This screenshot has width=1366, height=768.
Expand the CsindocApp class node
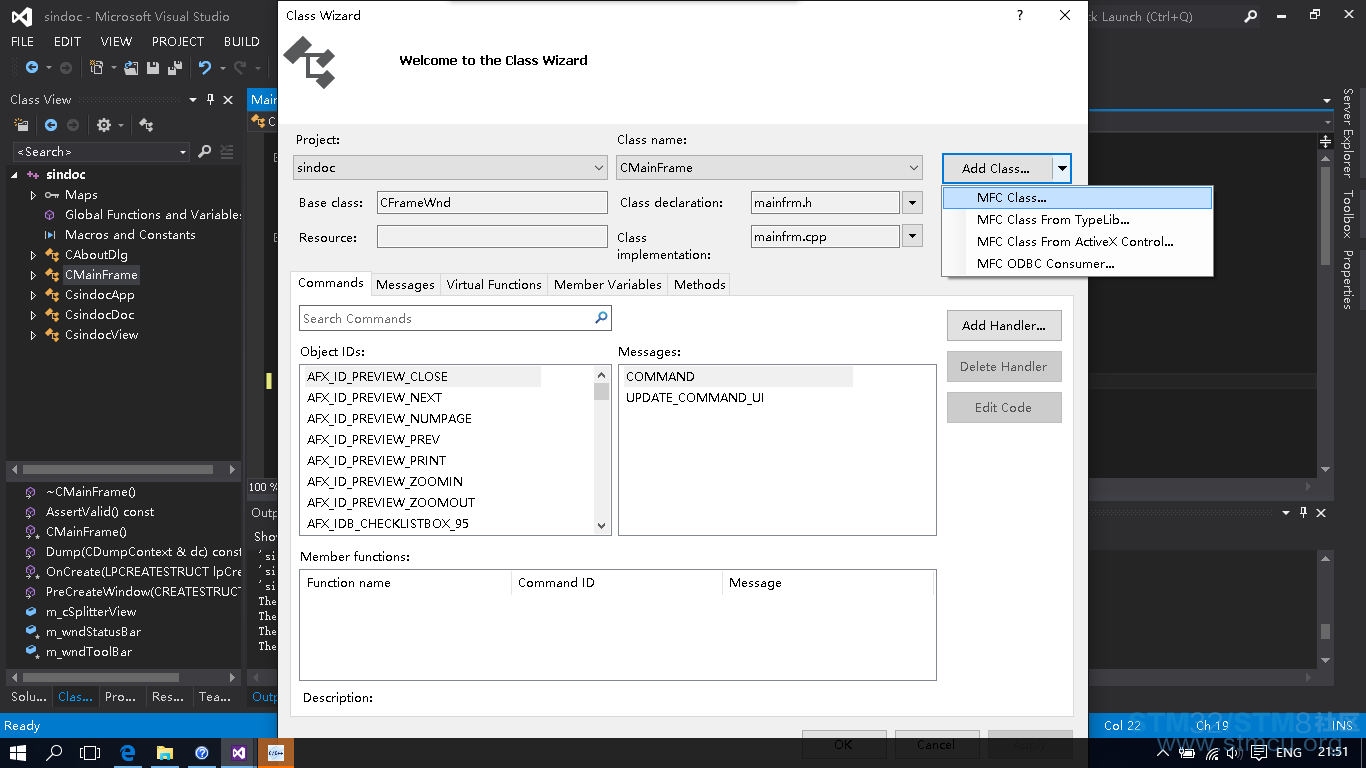(x=33, y=295)
